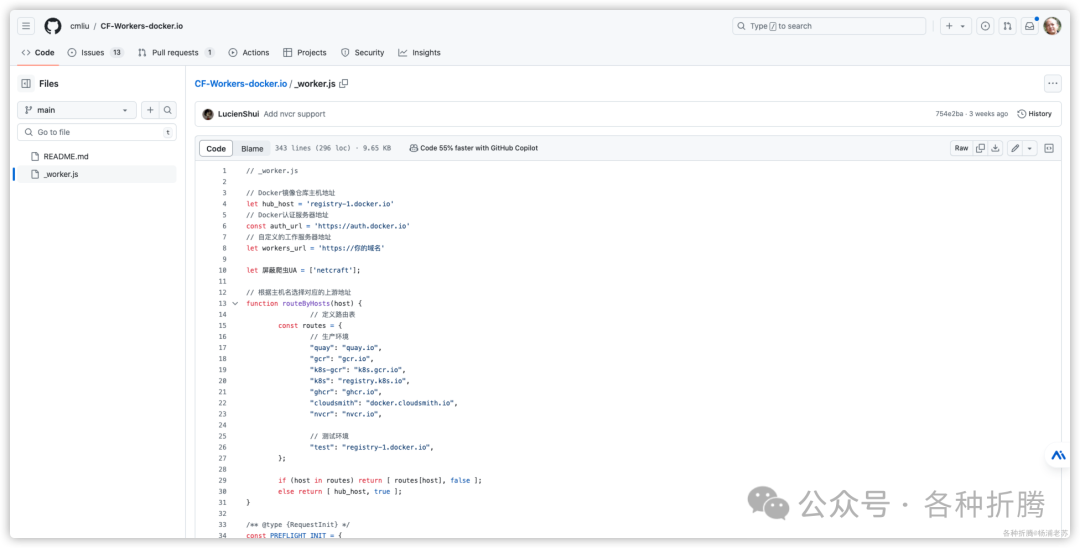Open CF-Workers-docker.io breadcrumb link
This screenshot has width=1080, height=548.
pyautogui.click(x=240, y=83)
